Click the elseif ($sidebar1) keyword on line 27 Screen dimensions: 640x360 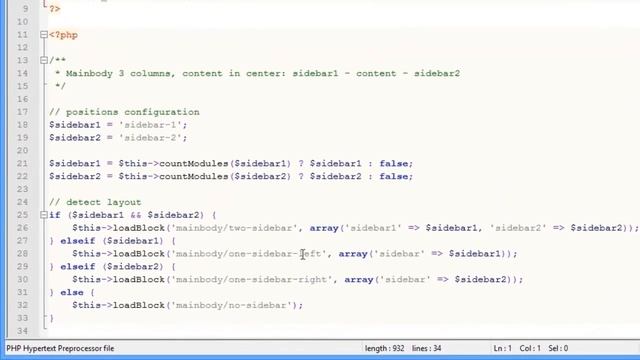click(x=78, y=241)
